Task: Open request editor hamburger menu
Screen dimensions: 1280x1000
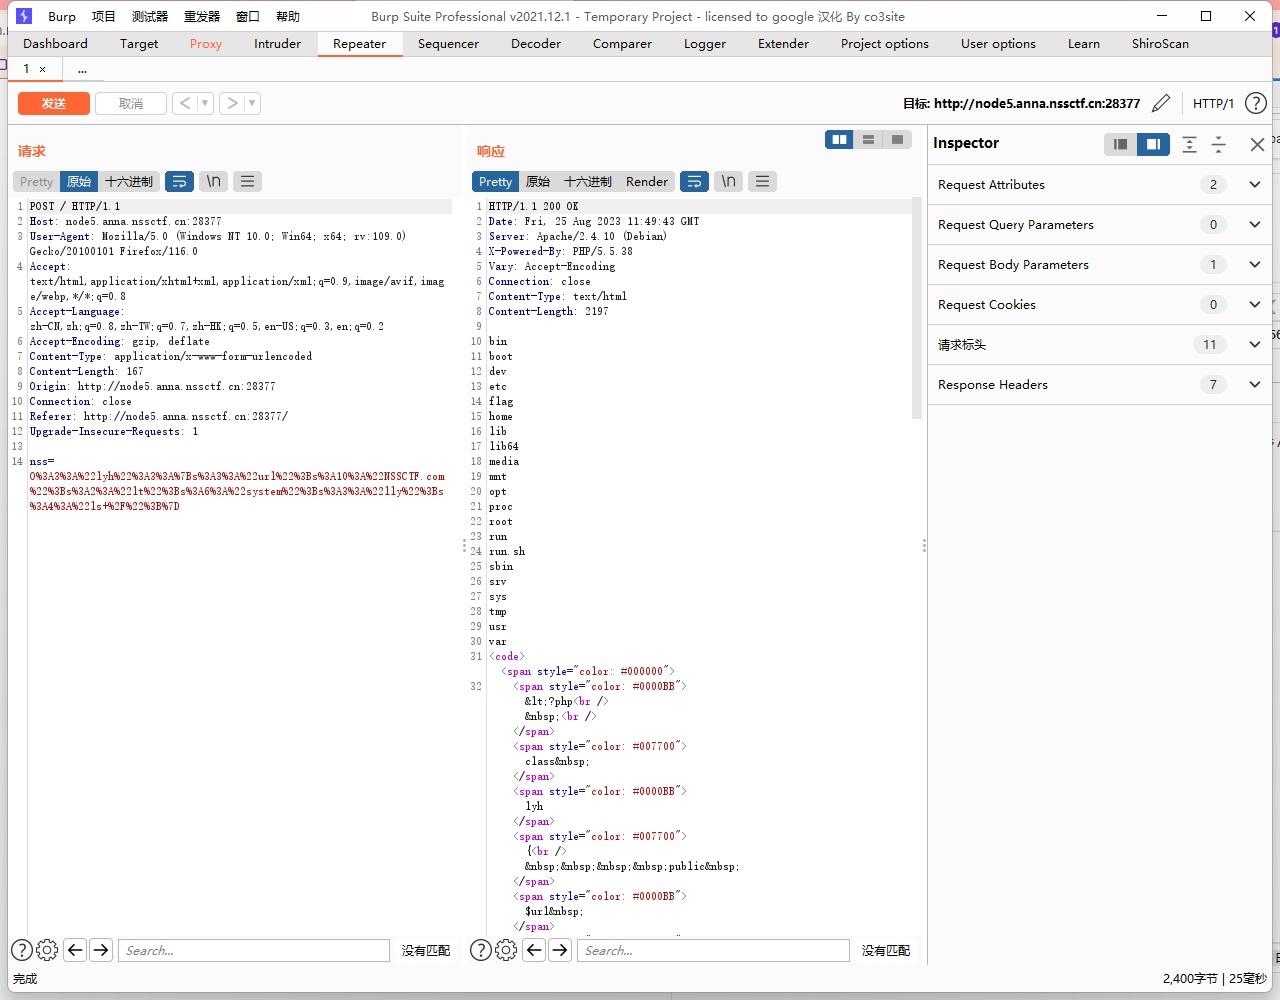Action: 247,181
